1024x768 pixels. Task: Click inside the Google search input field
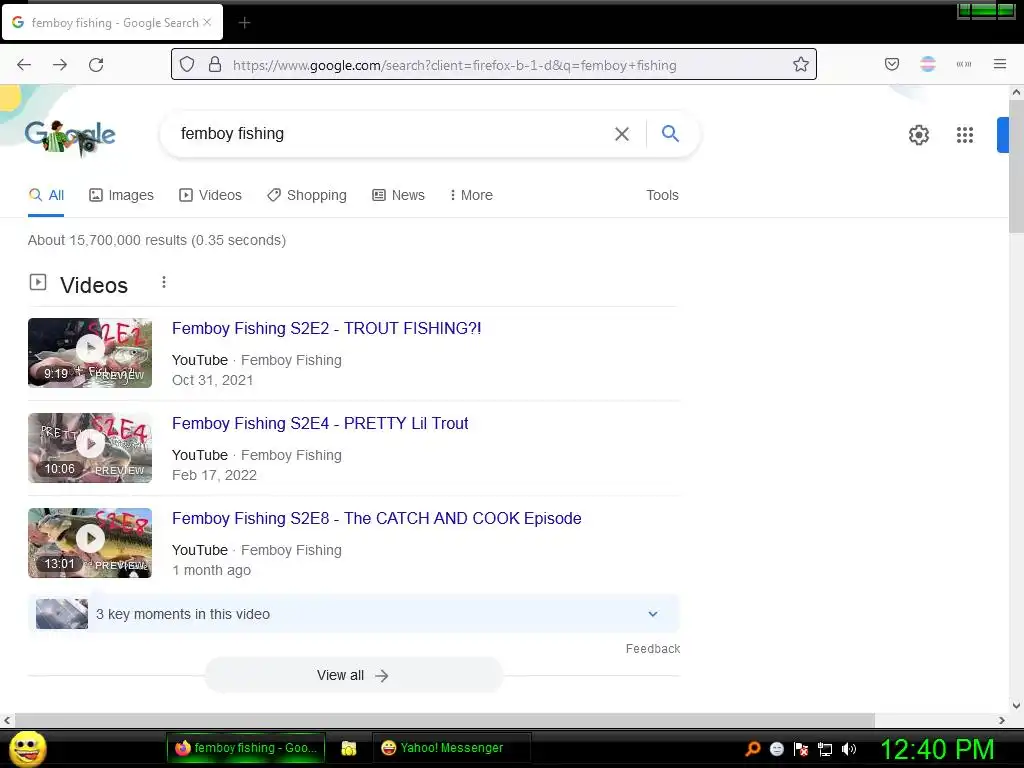pos(392,134)
